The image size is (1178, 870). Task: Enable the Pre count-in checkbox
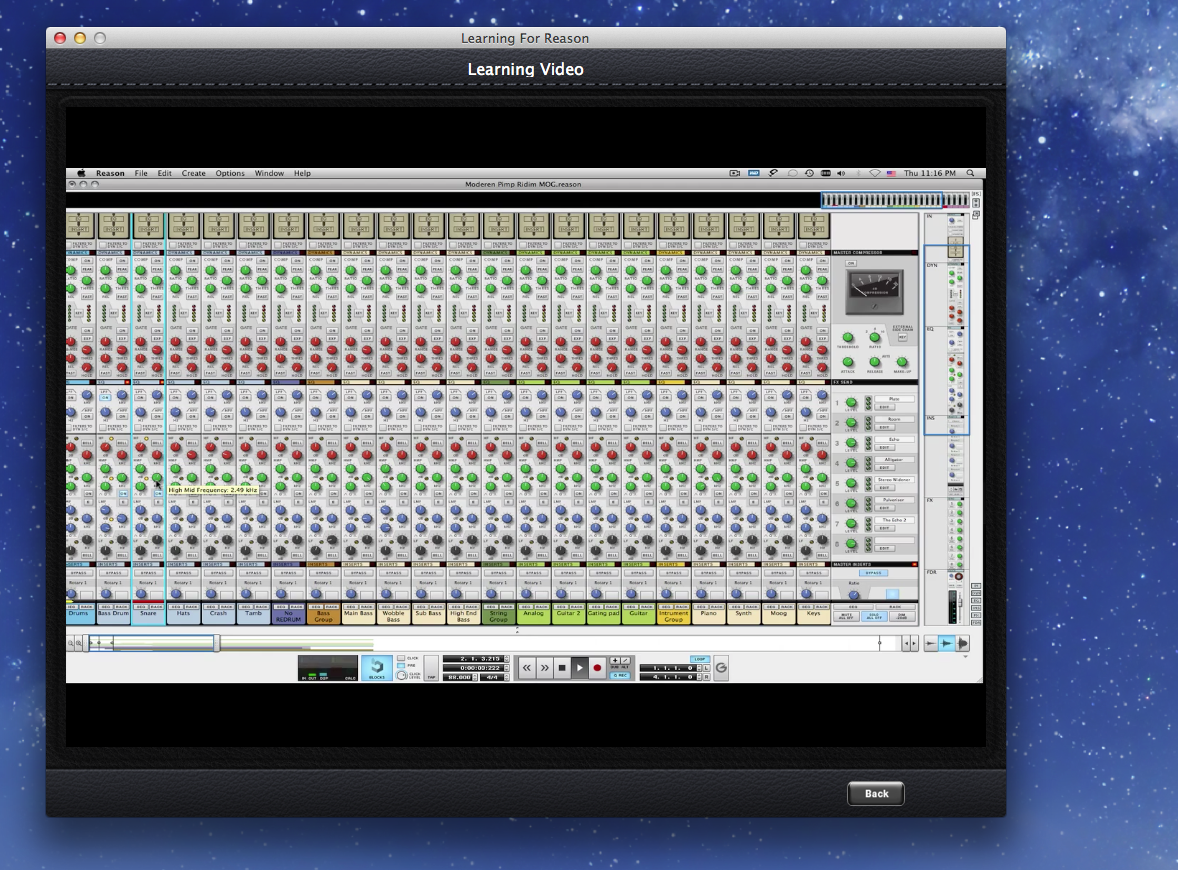coord(402,666)
